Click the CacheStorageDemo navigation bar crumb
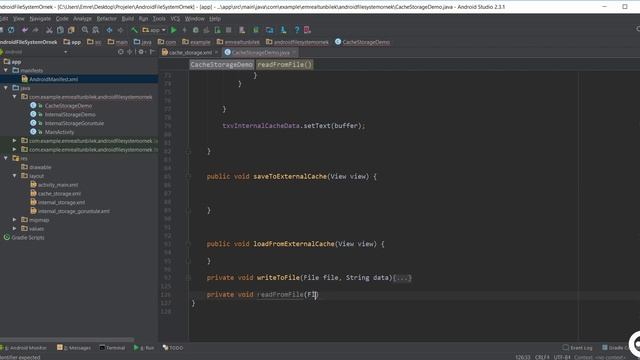 pyautogui.click(x=362, y=42)
